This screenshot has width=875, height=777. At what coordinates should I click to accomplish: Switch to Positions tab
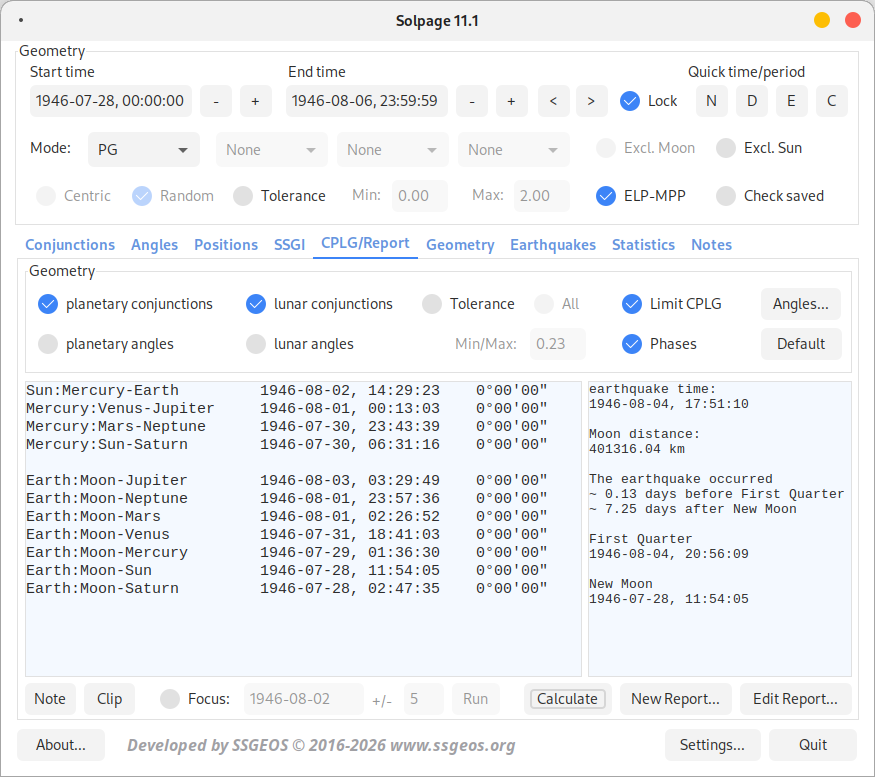(x=226, y=245)
